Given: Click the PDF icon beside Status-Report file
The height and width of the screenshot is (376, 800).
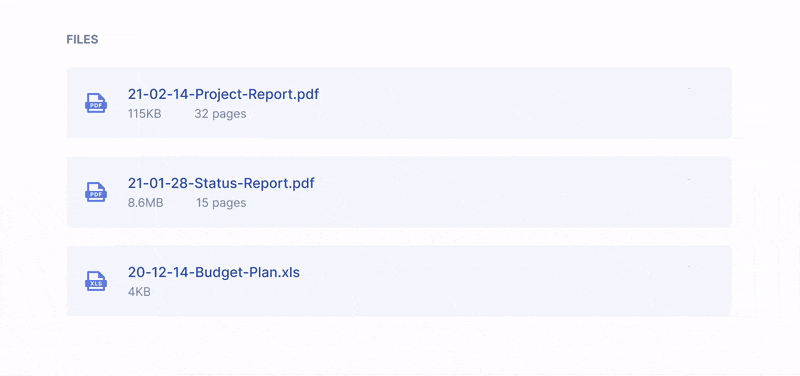Looking at the screenshot, I should [96, 192].
